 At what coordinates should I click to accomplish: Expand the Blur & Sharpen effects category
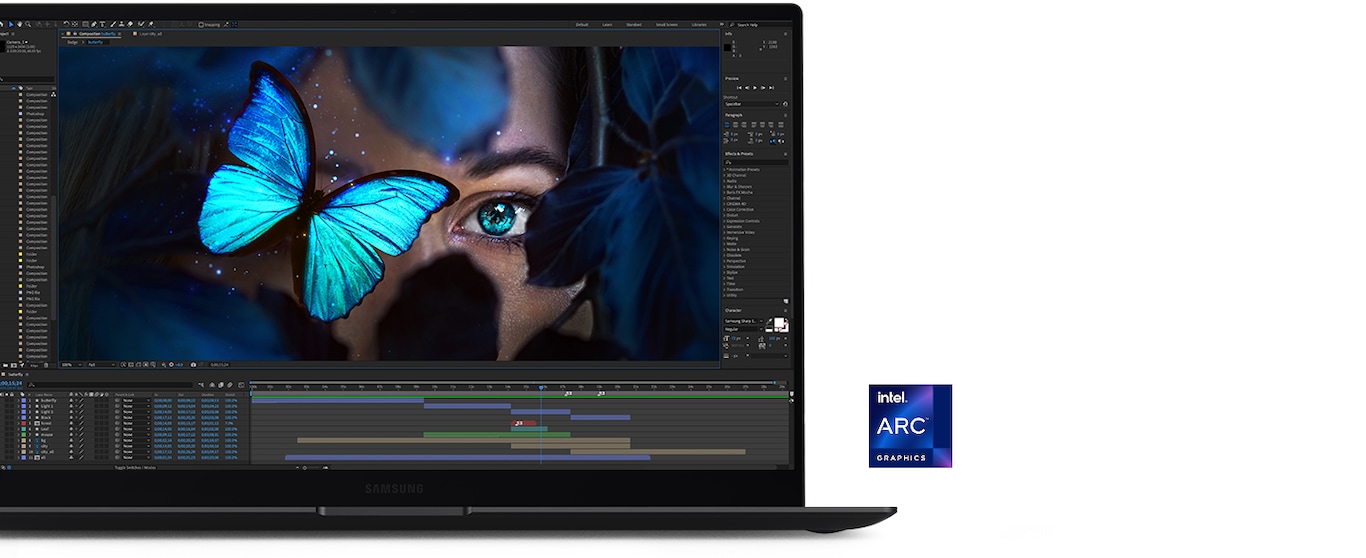pos(724,186)
